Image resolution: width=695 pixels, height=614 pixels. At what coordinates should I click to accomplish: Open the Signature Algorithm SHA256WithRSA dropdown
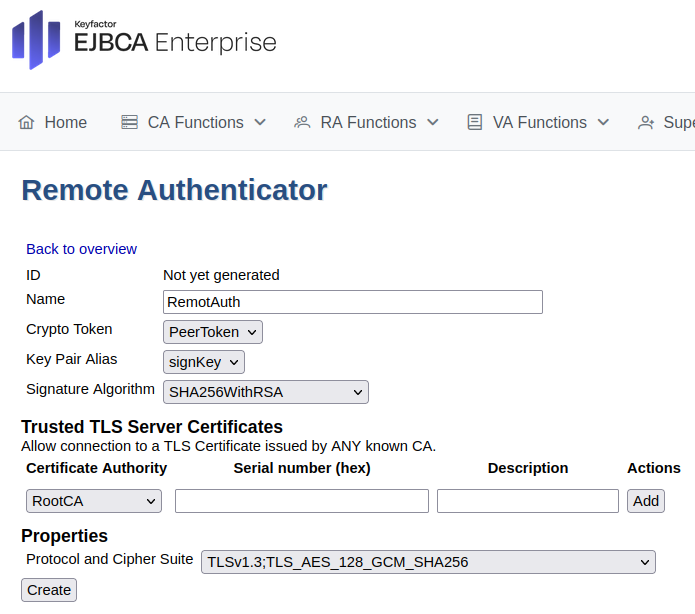(266, 392)
